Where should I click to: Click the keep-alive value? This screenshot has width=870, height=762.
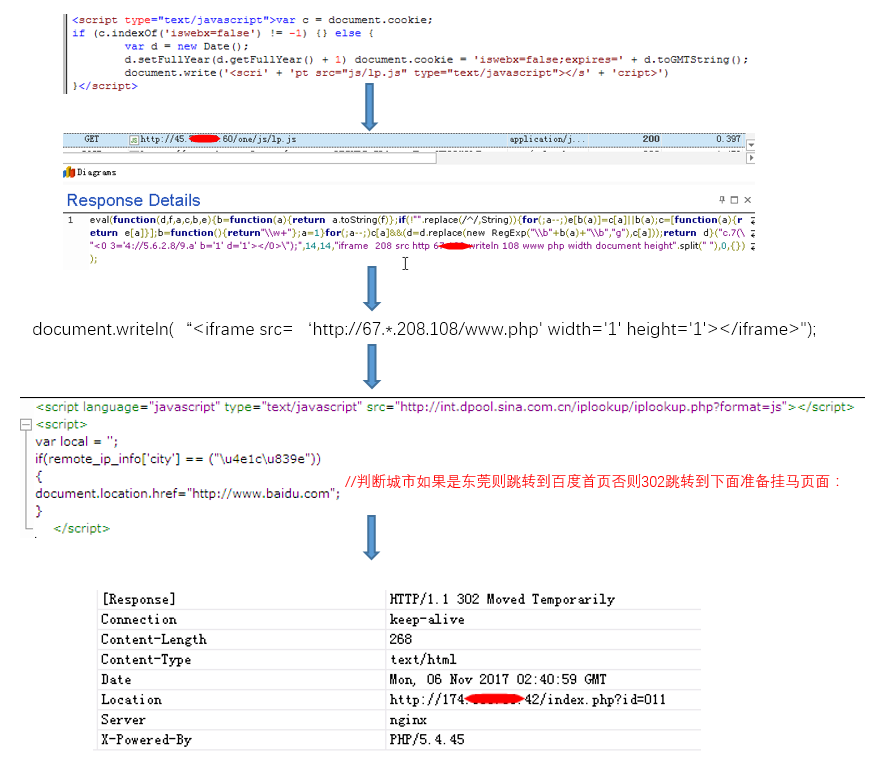[x=427, y=619]
